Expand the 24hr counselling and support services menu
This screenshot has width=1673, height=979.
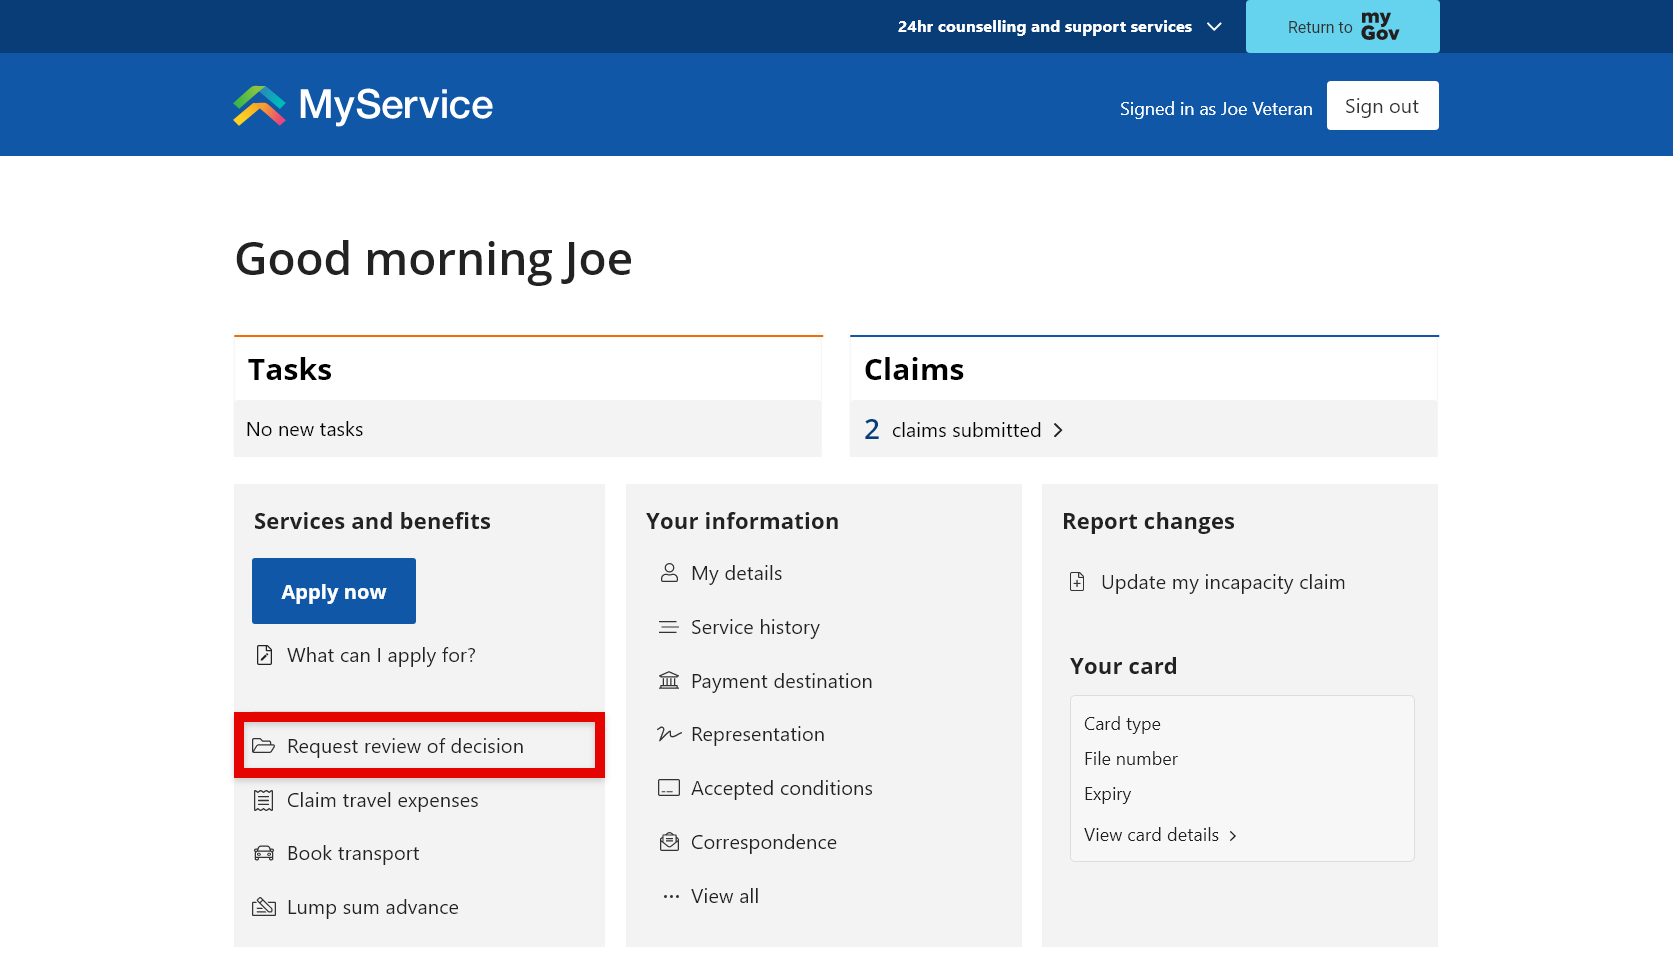[x=1213, y=26]
